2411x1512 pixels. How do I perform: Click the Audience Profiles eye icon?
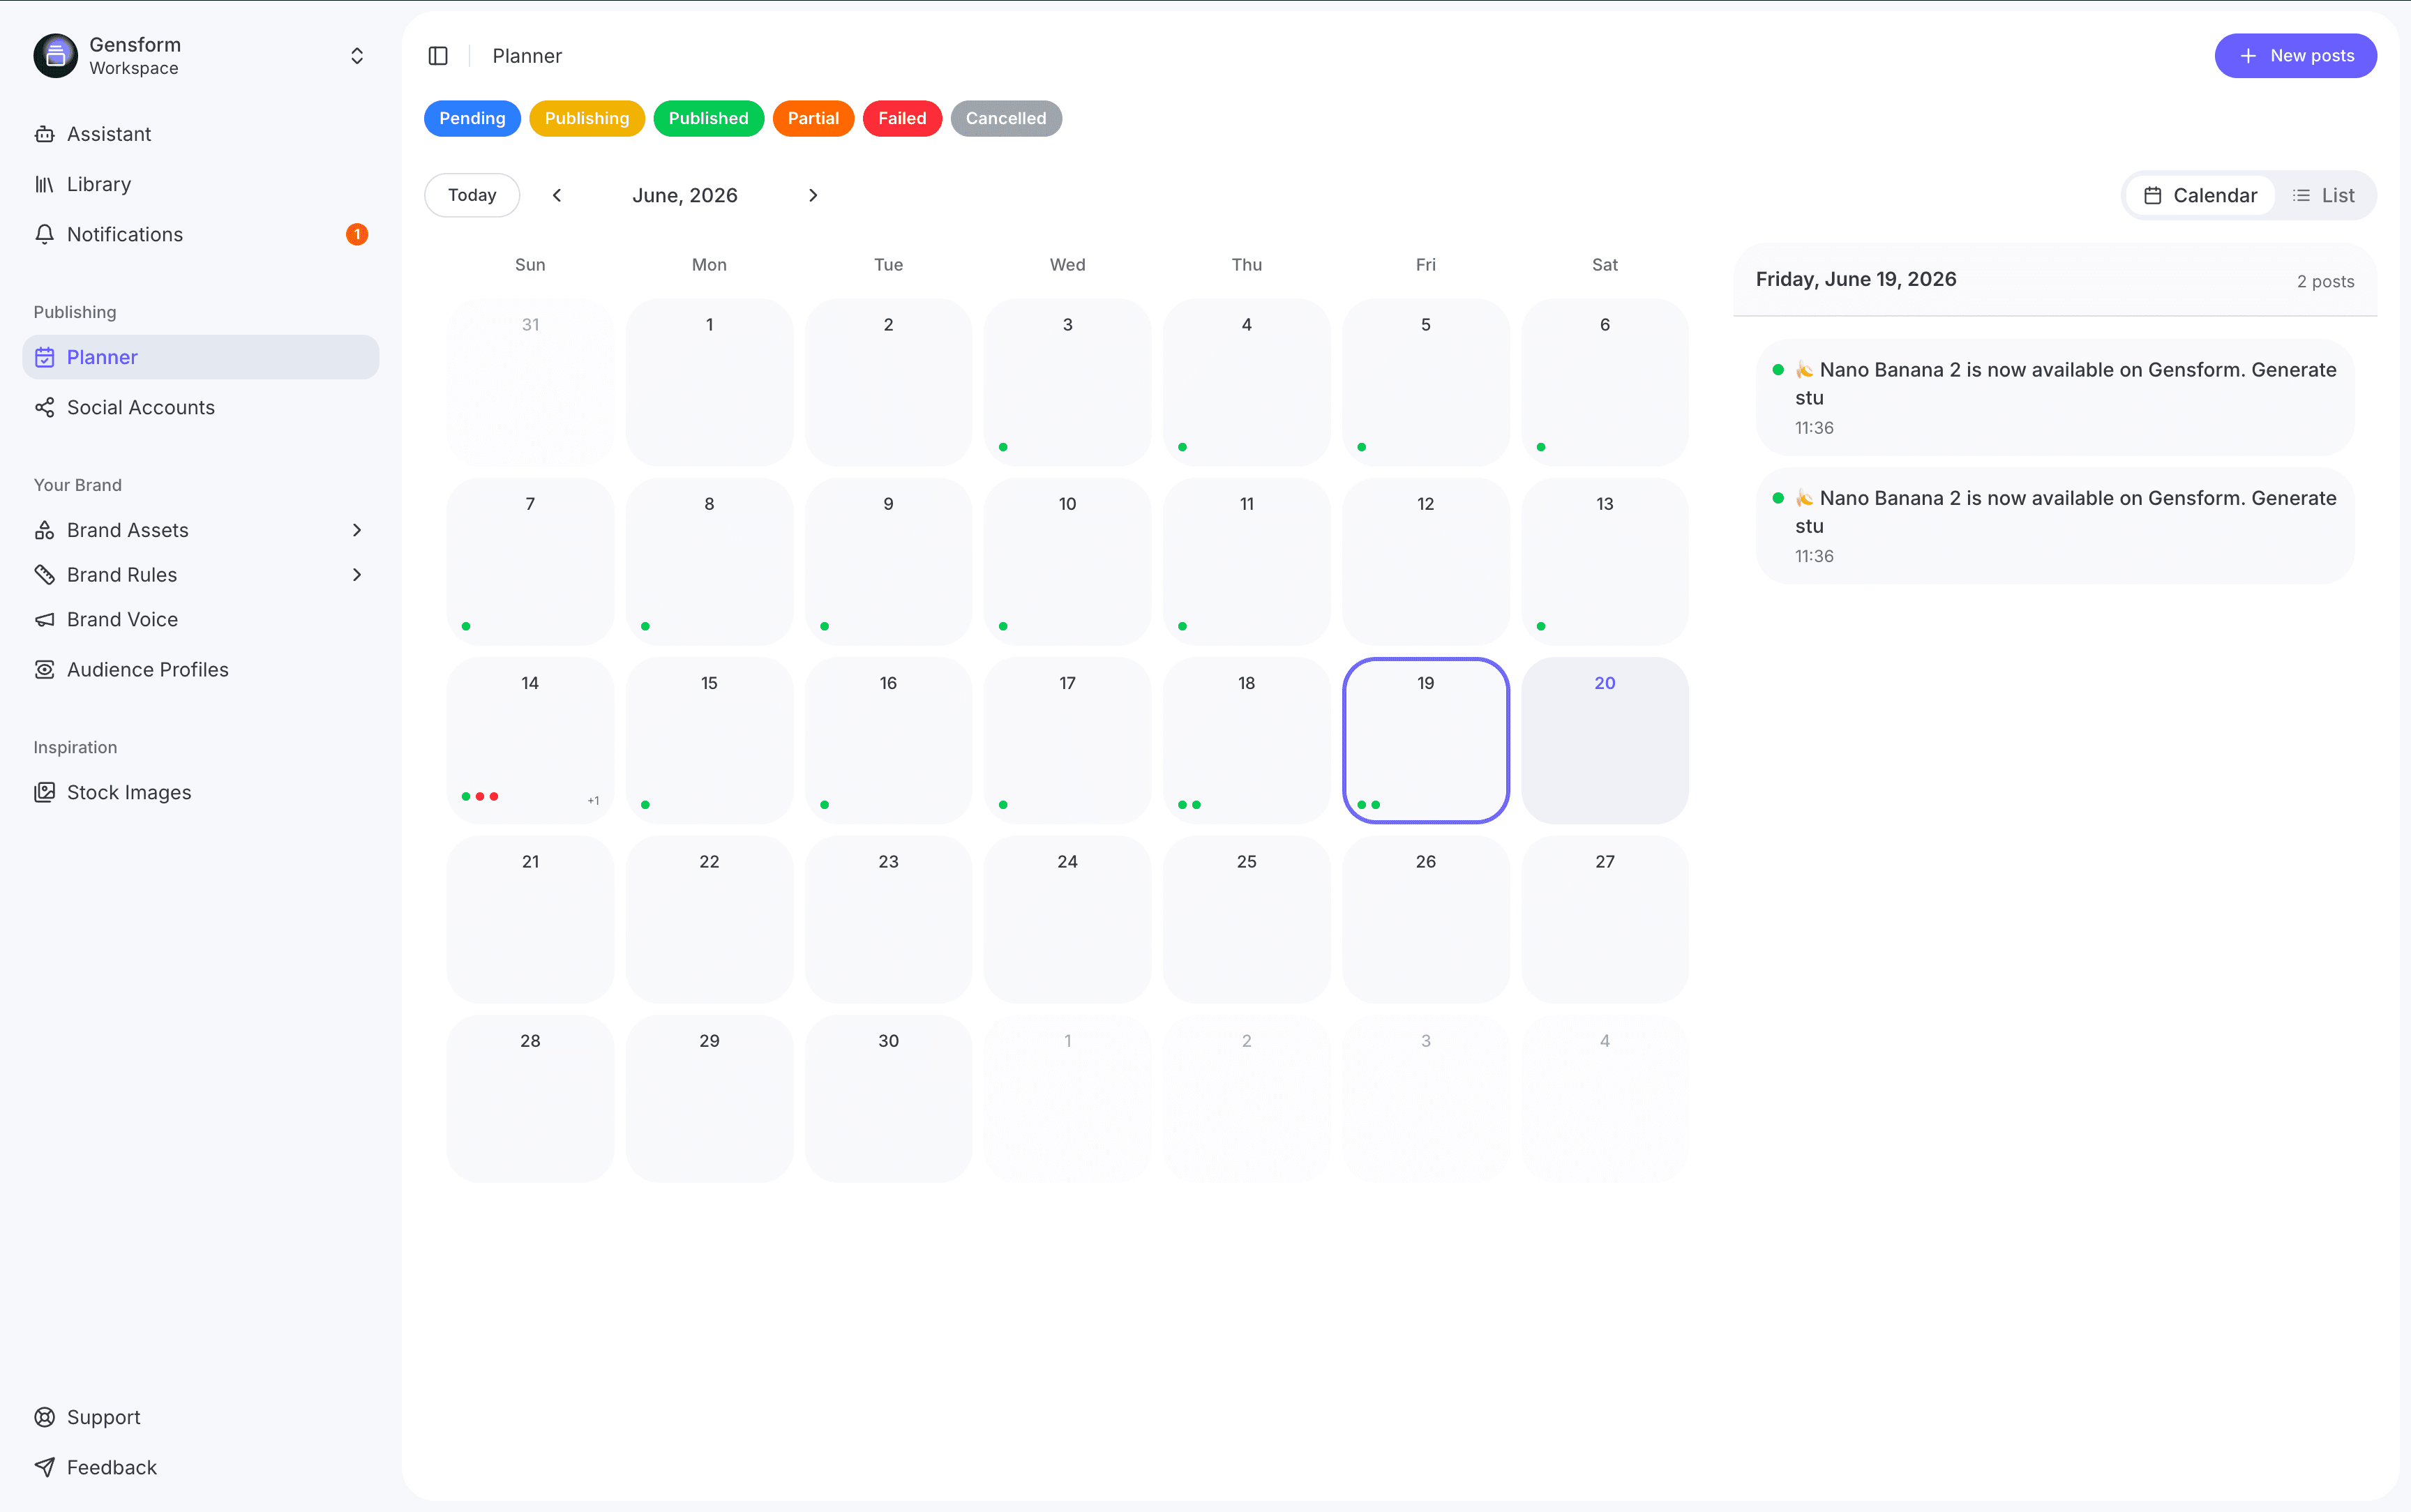pos(44,670)
